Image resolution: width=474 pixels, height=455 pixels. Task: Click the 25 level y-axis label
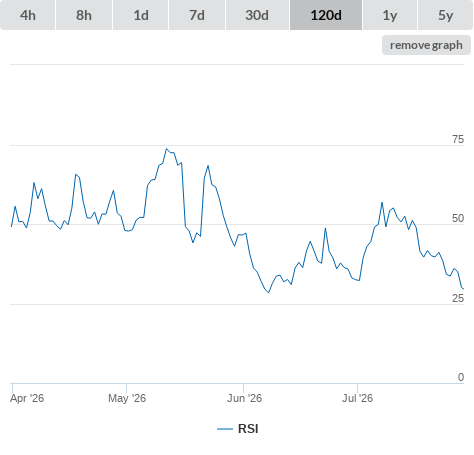click(458, 298)
